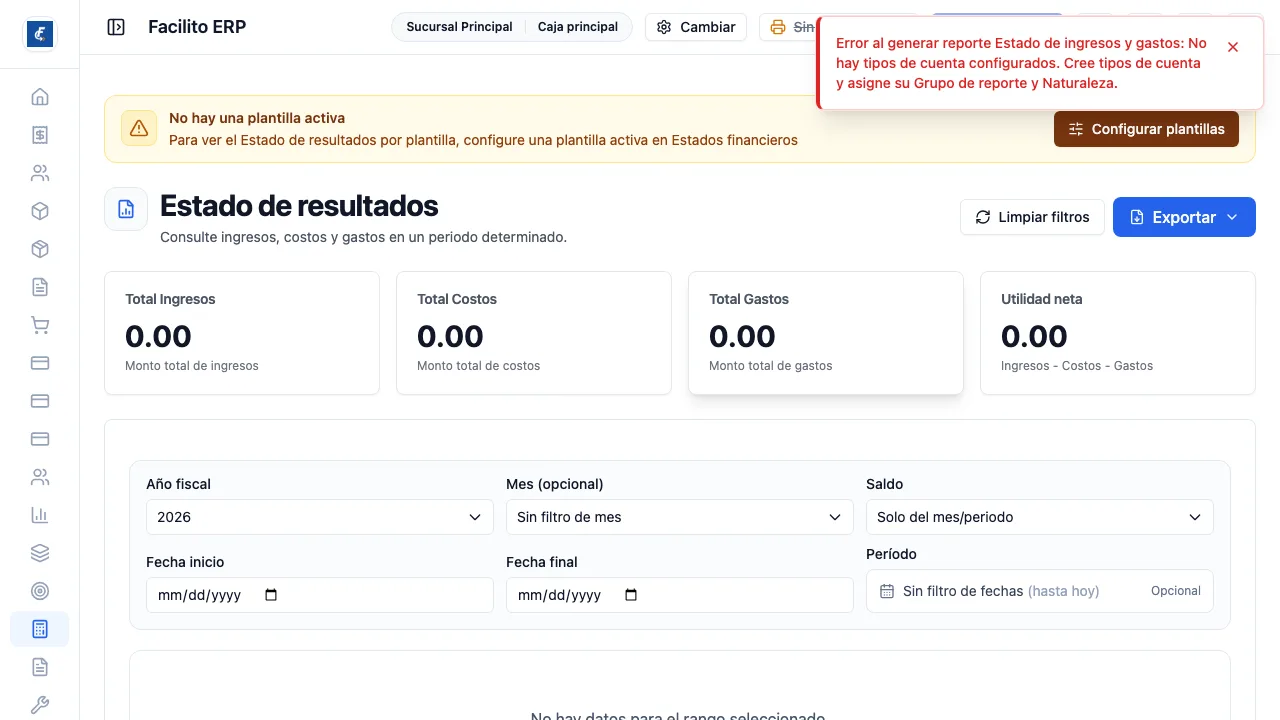Open the dollar receipt sidebar icon

click(x=40, y=135)
